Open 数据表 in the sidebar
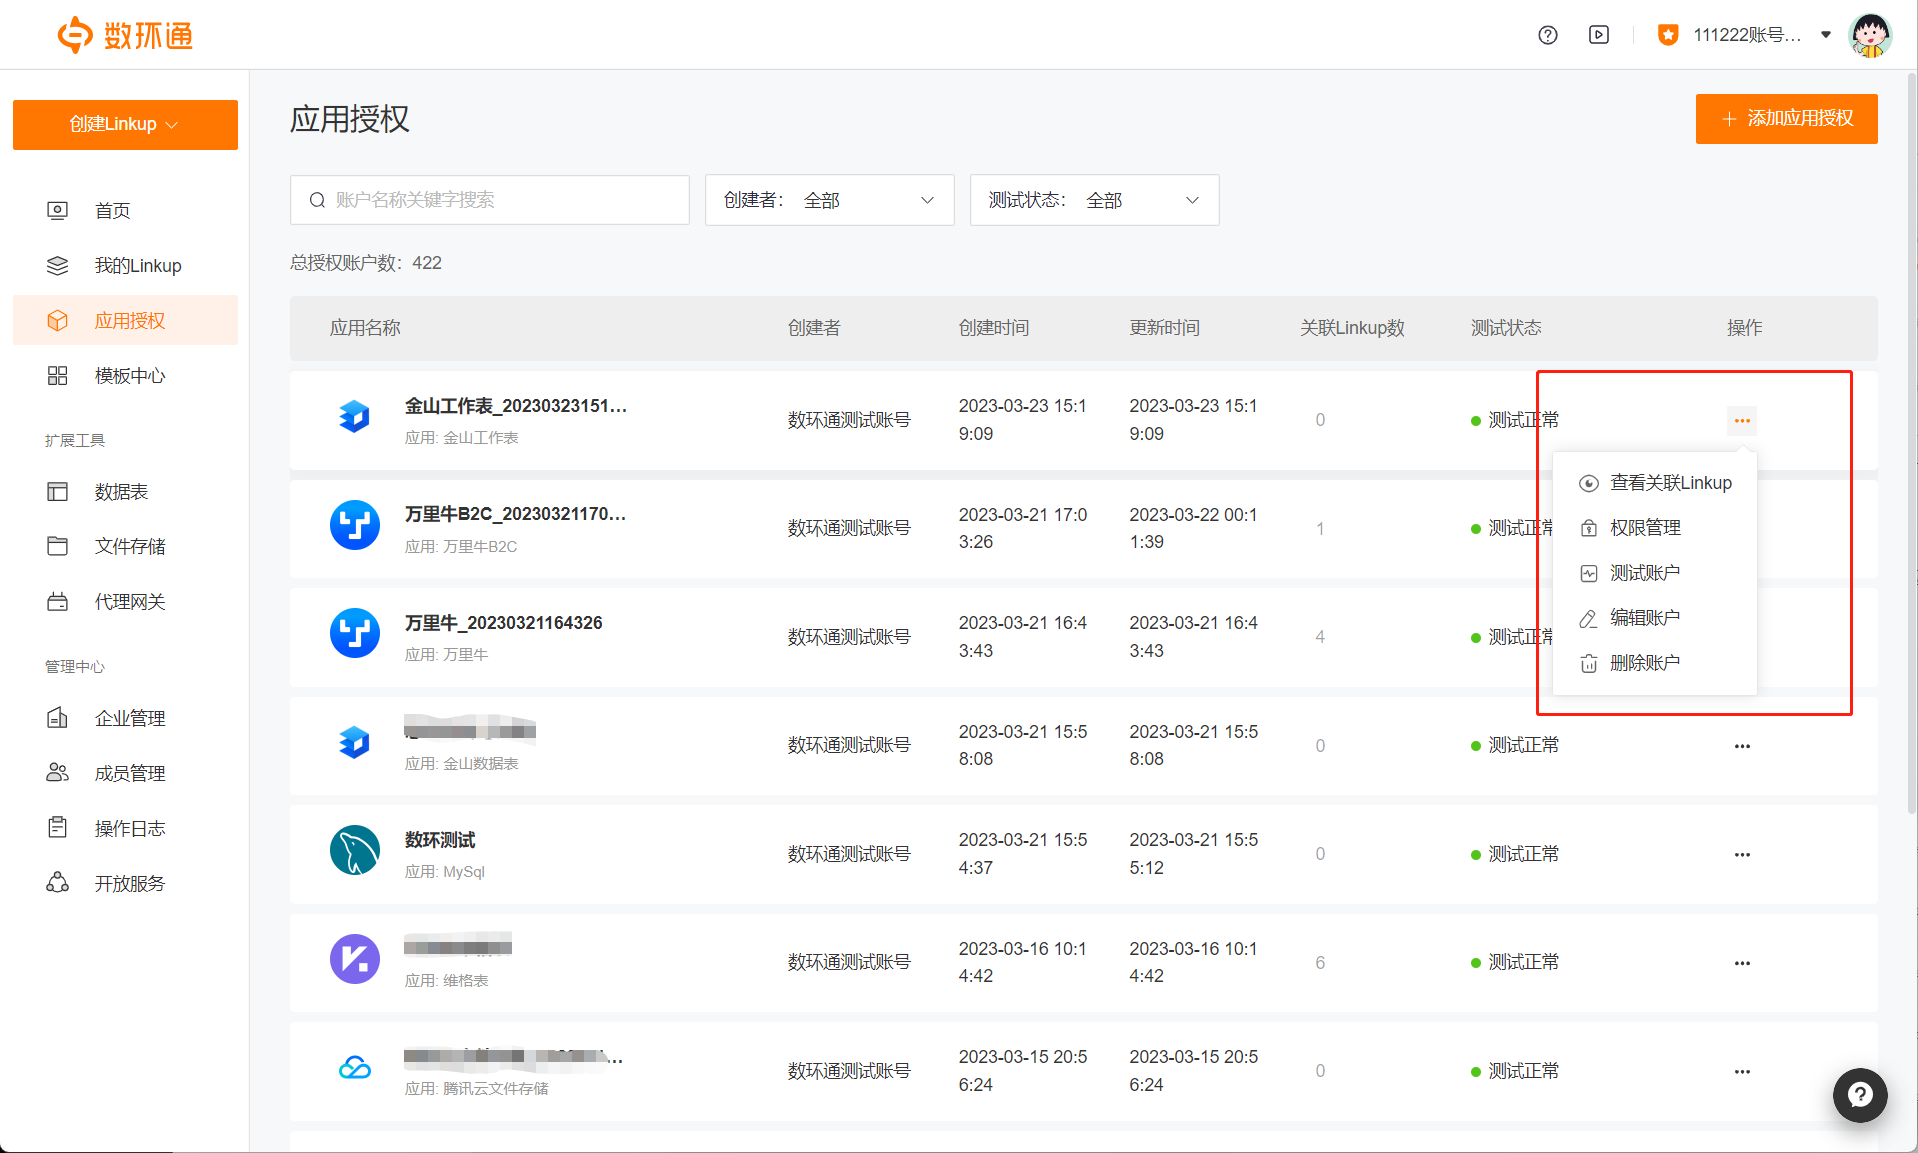The width and height of the screenshot is (1918, 1153). point(121,492)
